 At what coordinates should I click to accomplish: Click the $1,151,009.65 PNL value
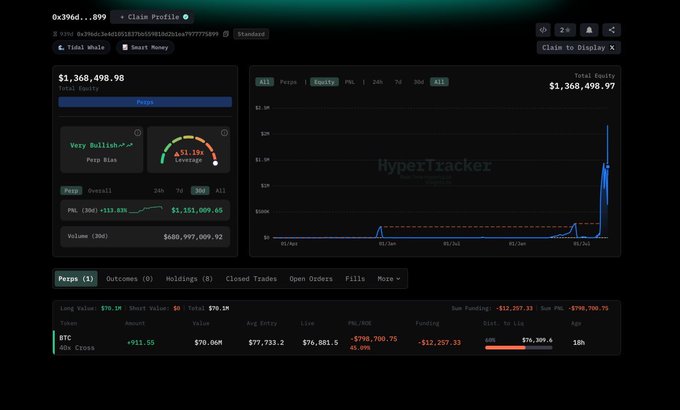click(197, 210)
